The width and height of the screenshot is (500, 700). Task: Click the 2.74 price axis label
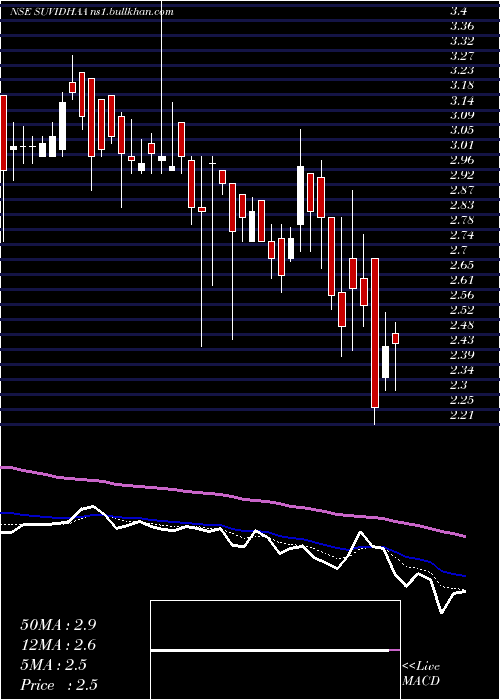point(462,235)
